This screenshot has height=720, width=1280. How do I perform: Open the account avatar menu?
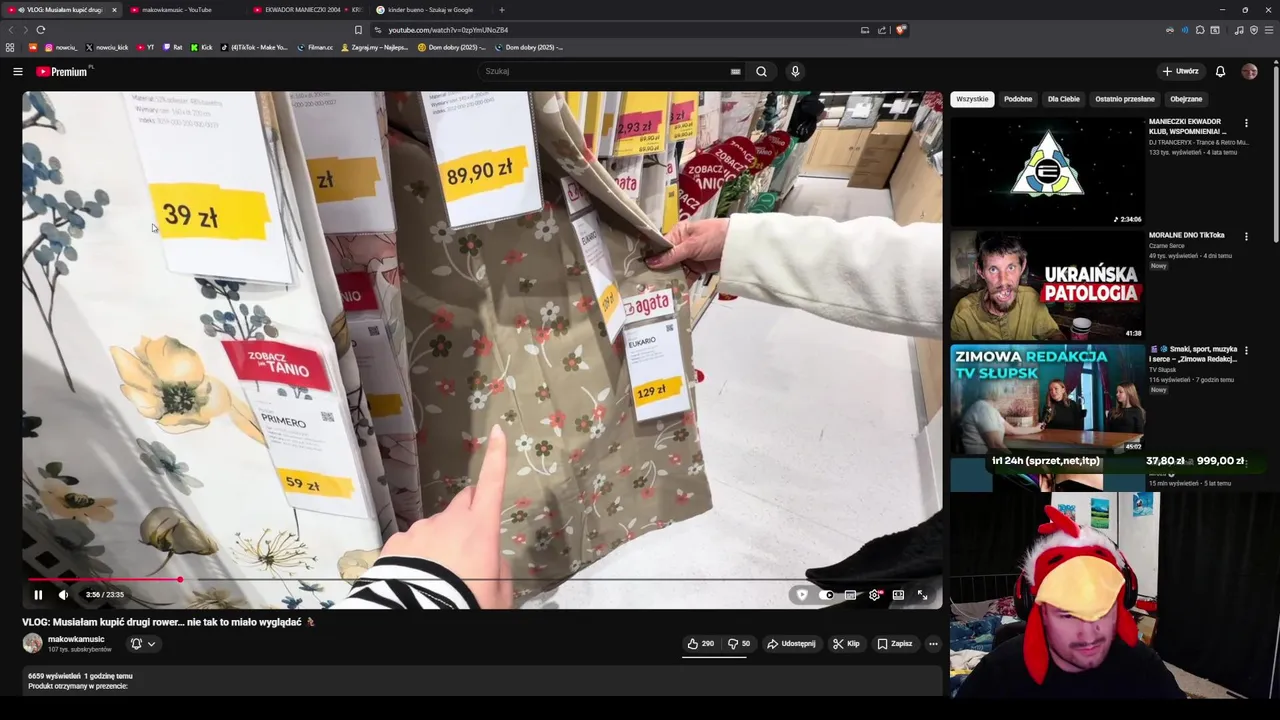(1249, 72)
